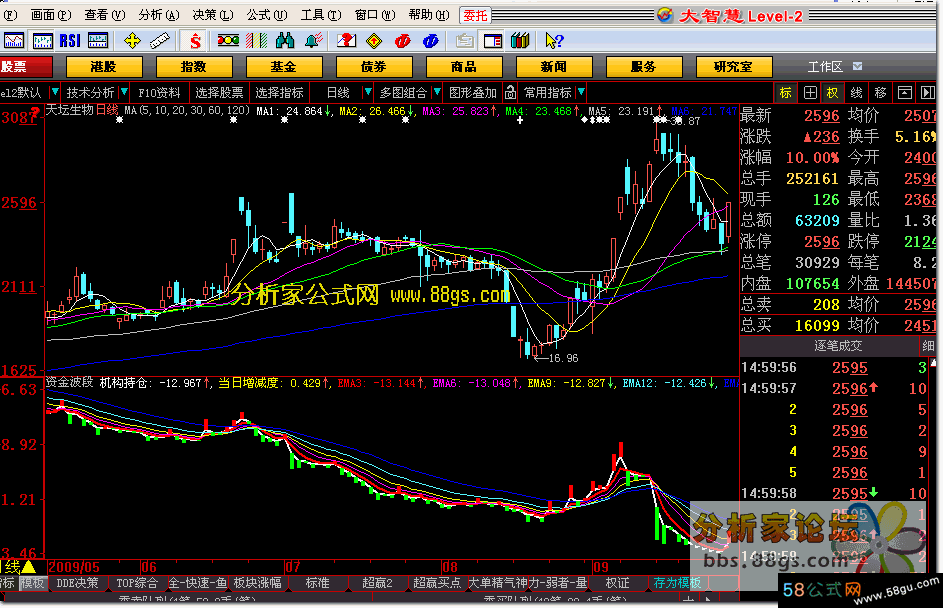Screen dimensions: 943x608
Task: Go to the 债券 section
Action: (374, 67)
